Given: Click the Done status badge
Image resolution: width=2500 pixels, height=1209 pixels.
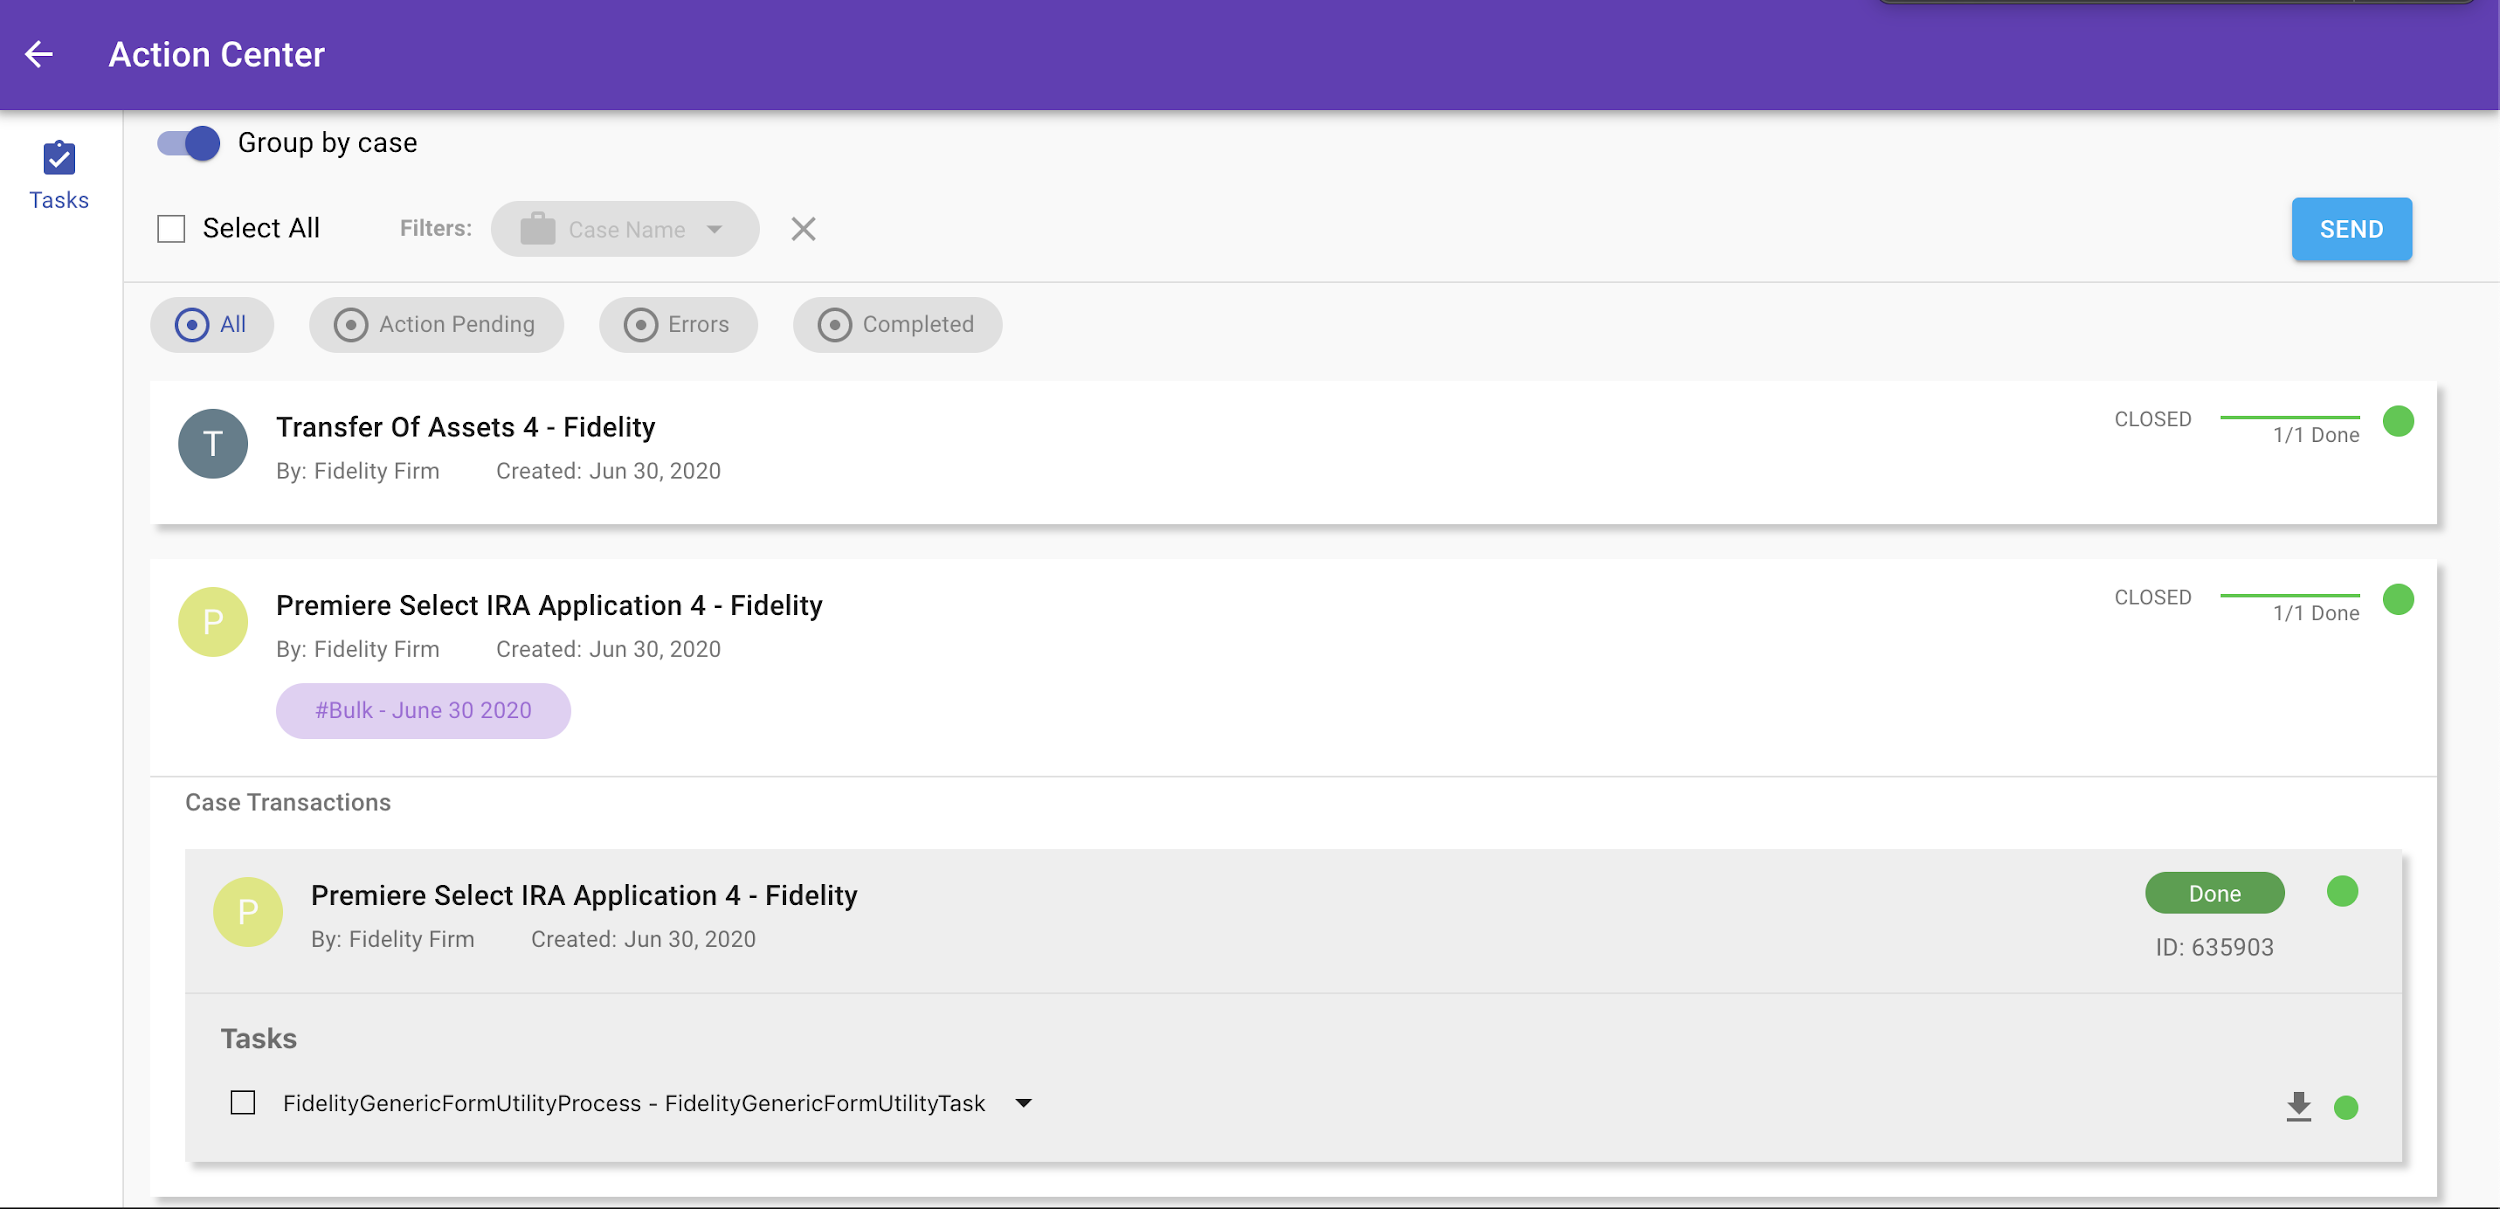Looking at the screenshot, I should 2214,893.
